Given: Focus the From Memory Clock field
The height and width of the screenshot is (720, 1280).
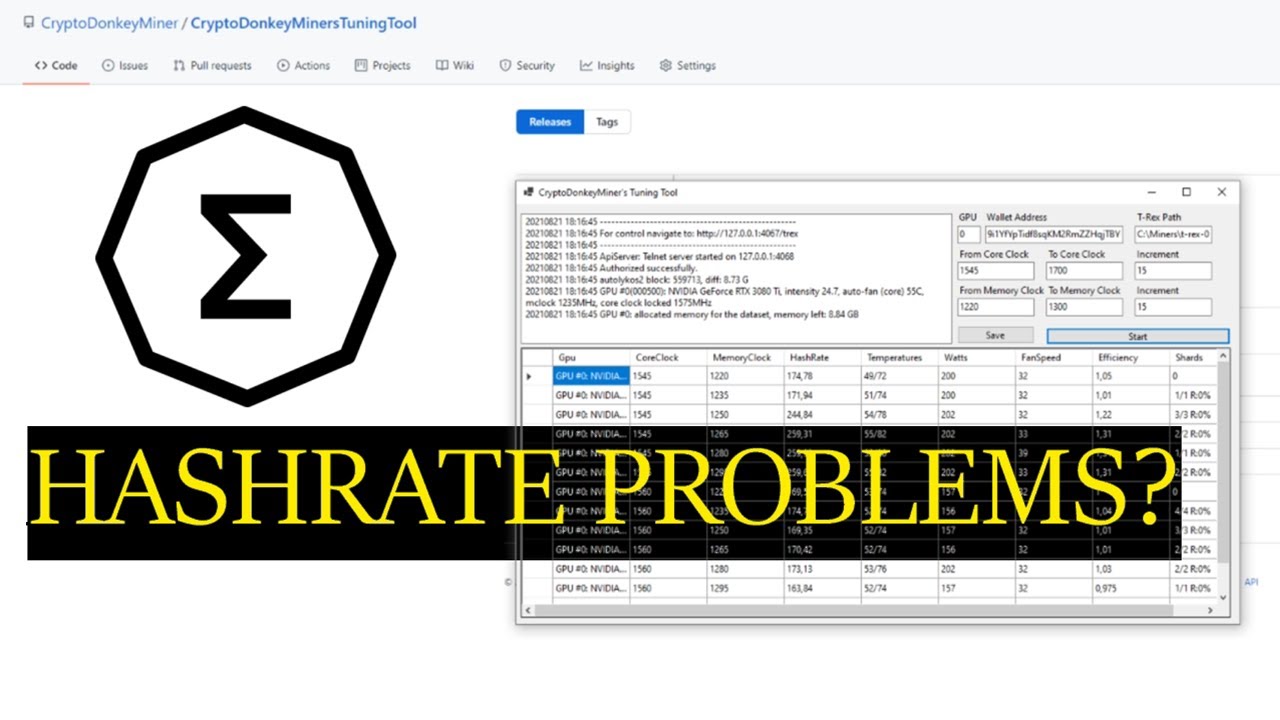Looking at the screenshot, I should (x=997, y=307).
